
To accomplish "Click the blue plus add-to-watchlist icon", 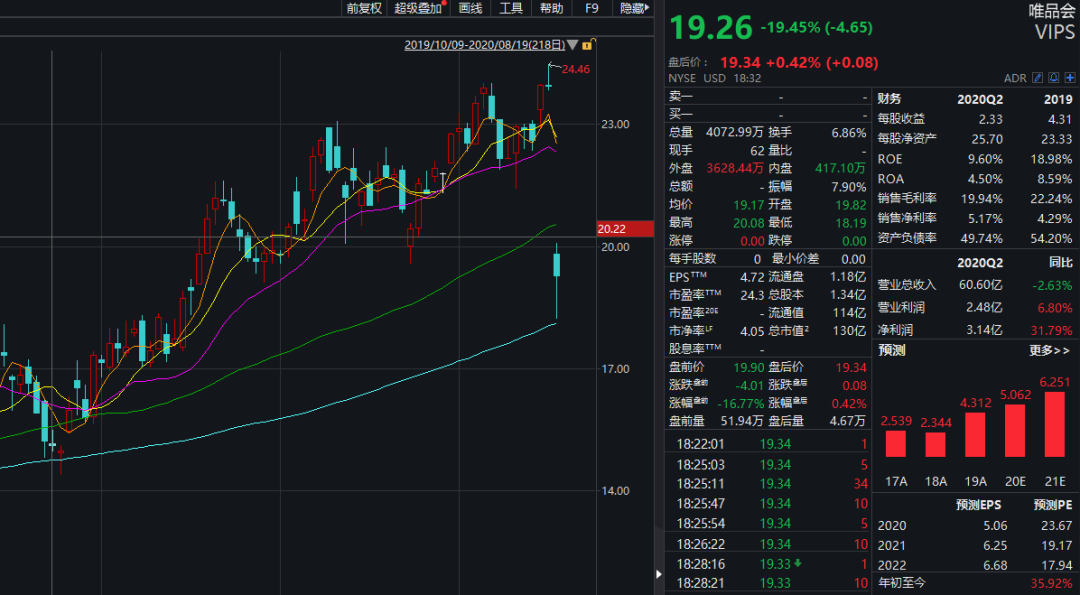I will click(x=1069, y=78).
